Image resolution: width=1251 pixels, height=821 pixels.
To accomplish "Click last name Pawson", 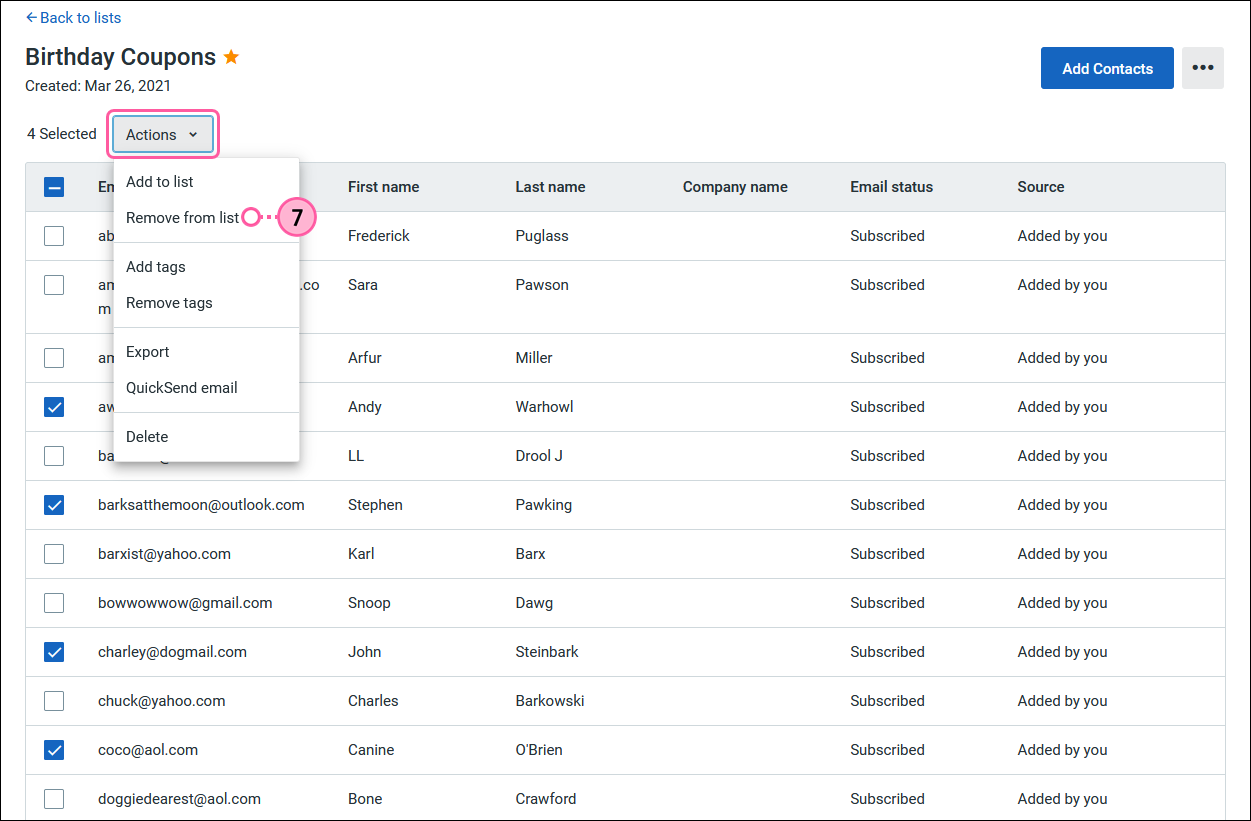I will (x=542, y=285).
